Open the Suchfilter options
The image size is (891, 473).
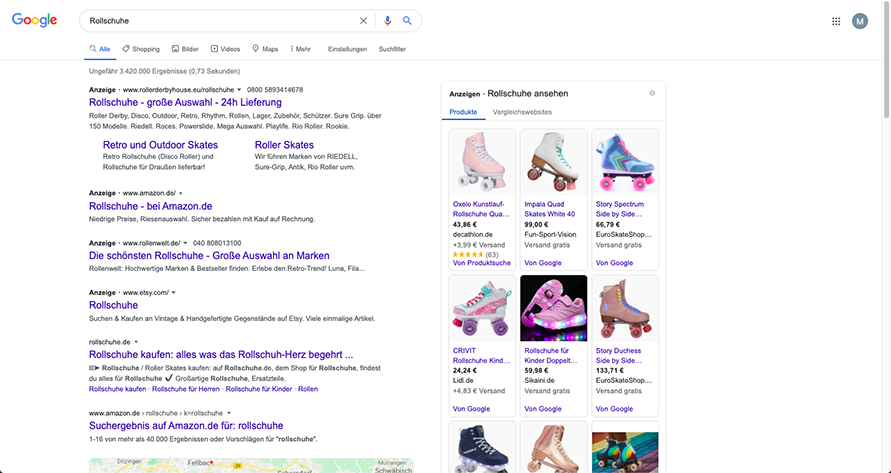point(392,49)
